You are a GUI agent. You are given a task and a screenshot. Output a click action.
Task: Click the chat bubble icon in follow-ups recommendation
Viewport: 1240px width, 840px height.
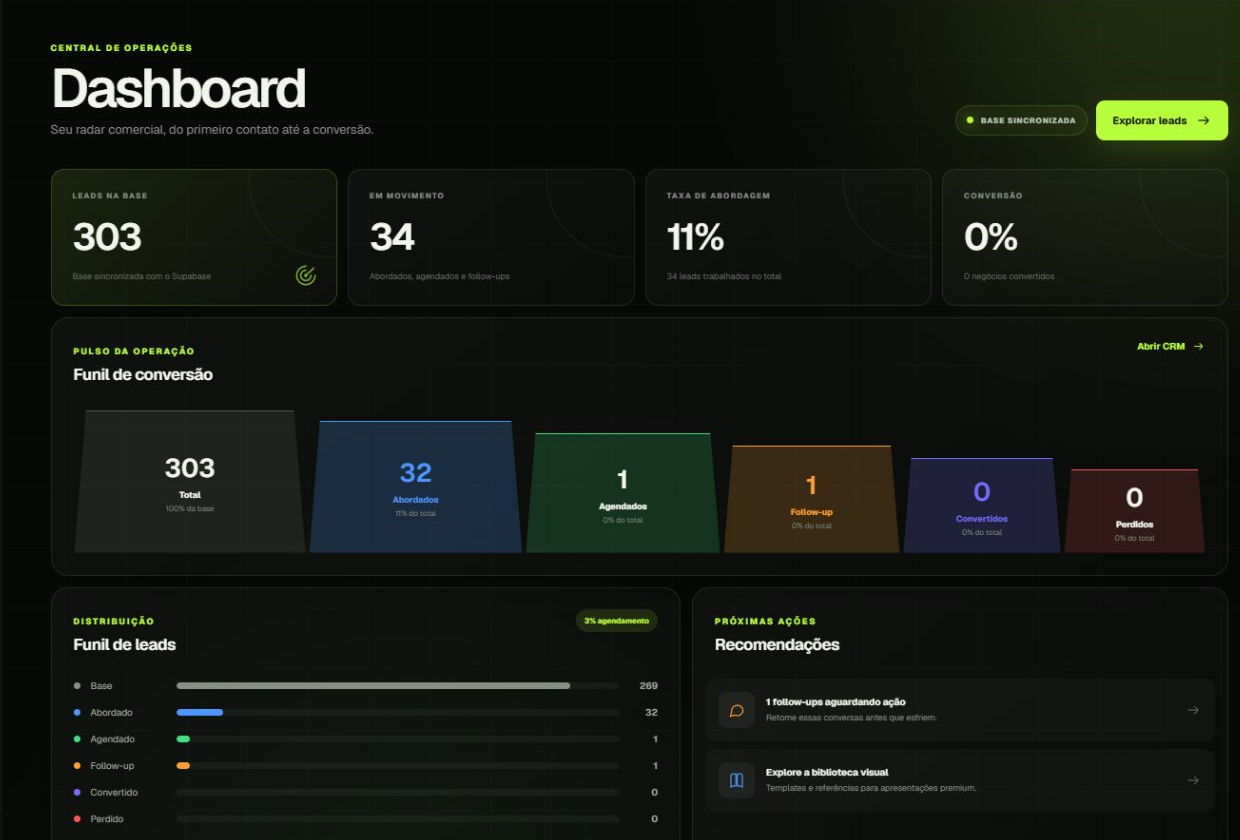click(x=737, y=710)
